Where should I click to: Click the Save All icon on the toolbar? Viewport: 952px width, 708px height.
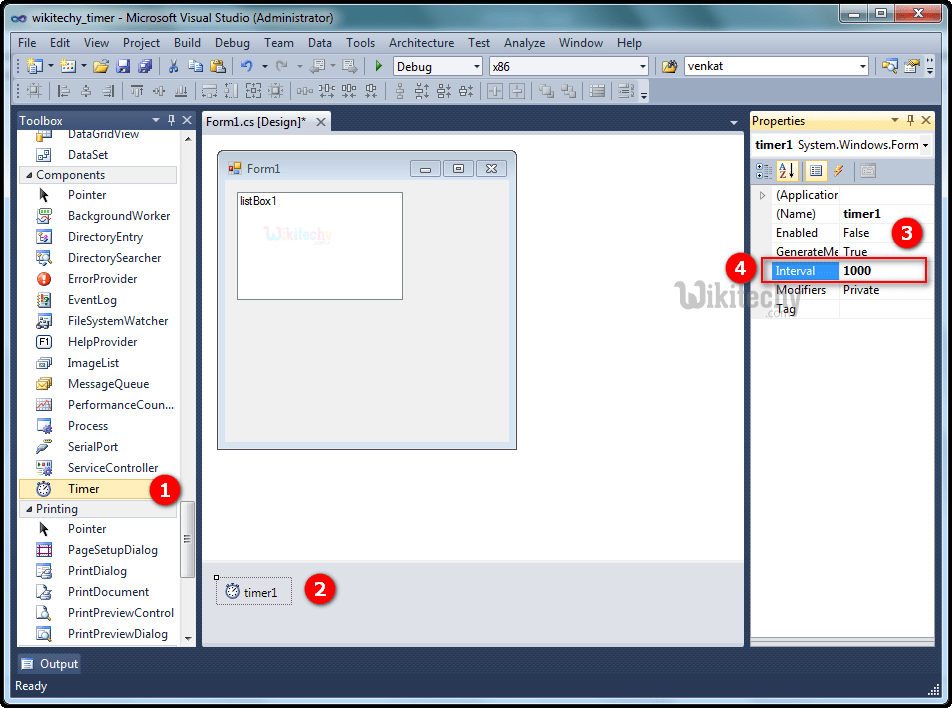146,66
